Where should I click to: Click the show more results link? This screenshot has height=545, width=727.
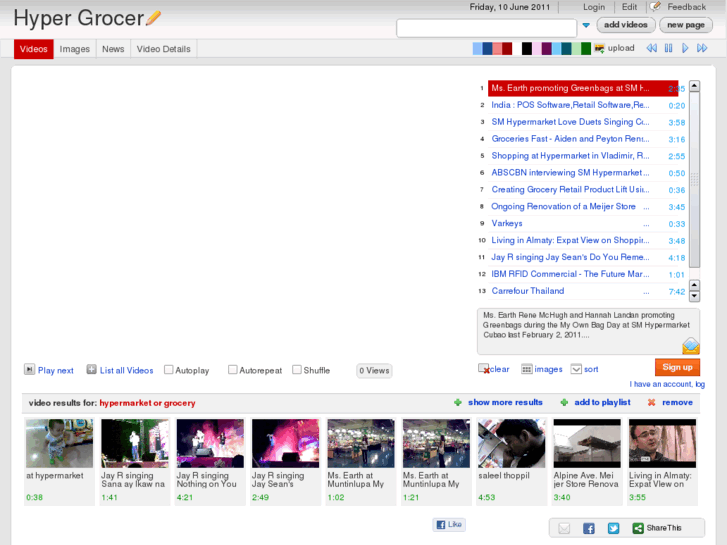tap(505, 403)
